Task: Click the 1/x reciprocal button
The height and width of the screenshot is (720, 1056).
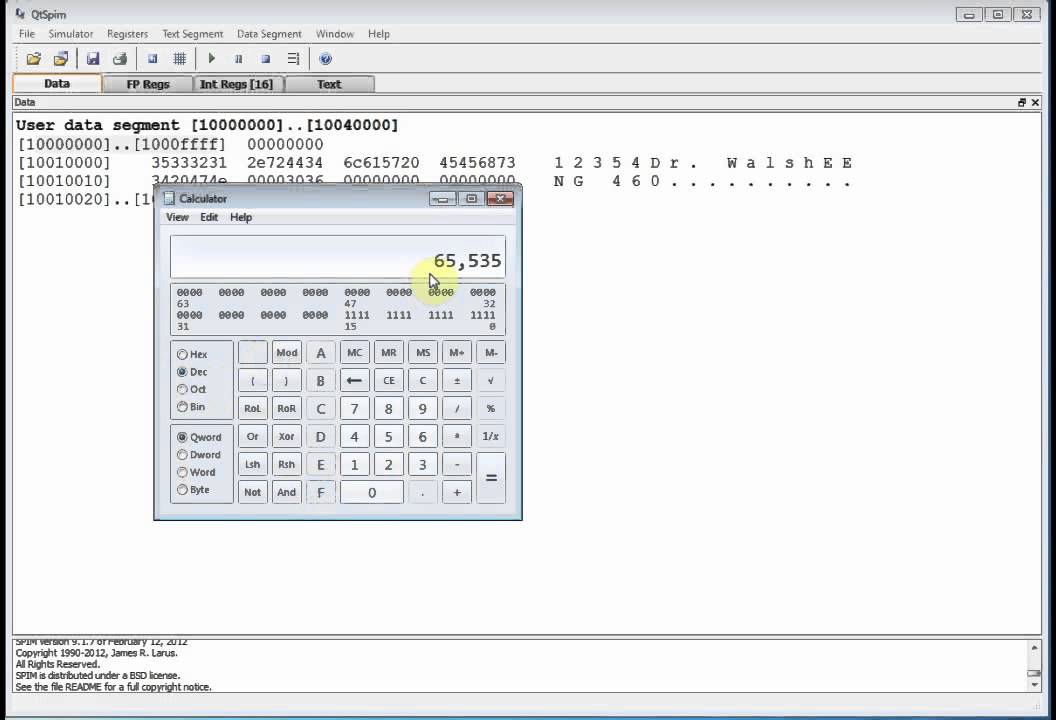Action: pos(491,436)
